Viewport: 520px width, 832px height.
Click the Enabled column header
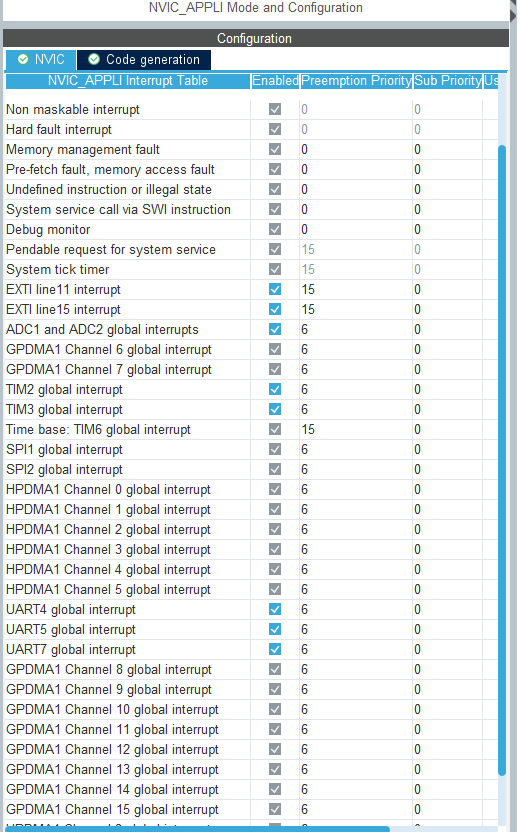275,81
